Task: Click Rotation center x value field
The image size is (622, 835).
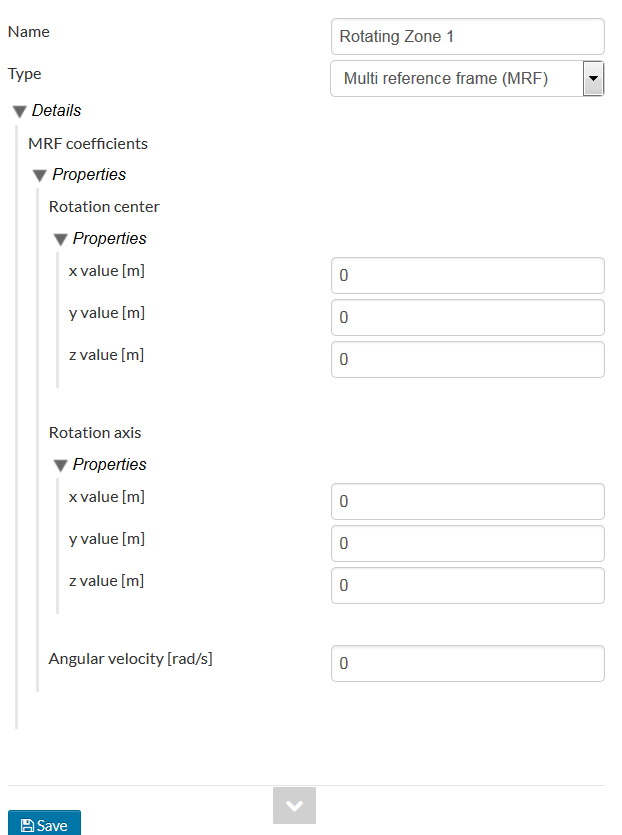Action: (467, 276)
